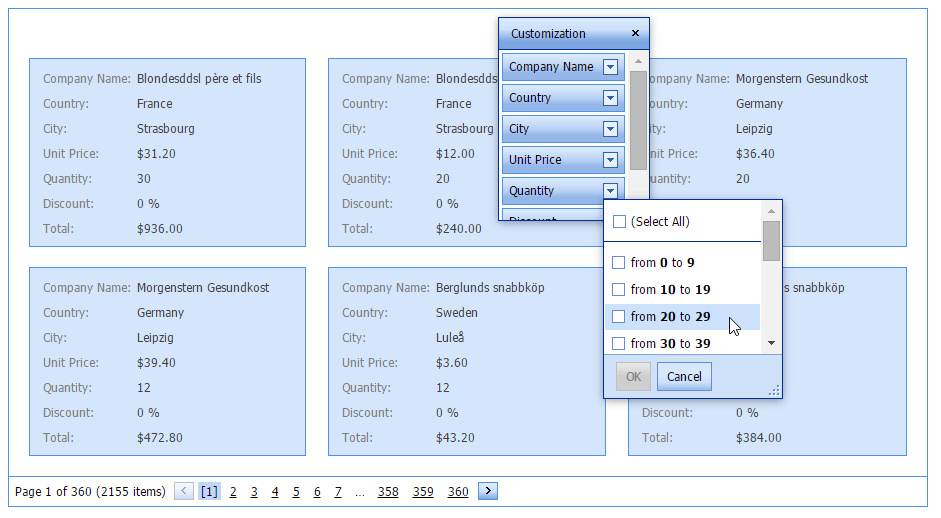The image size is (941, 518).
Task: Click the $240.00 total value
Action: (x=458, y=229)
